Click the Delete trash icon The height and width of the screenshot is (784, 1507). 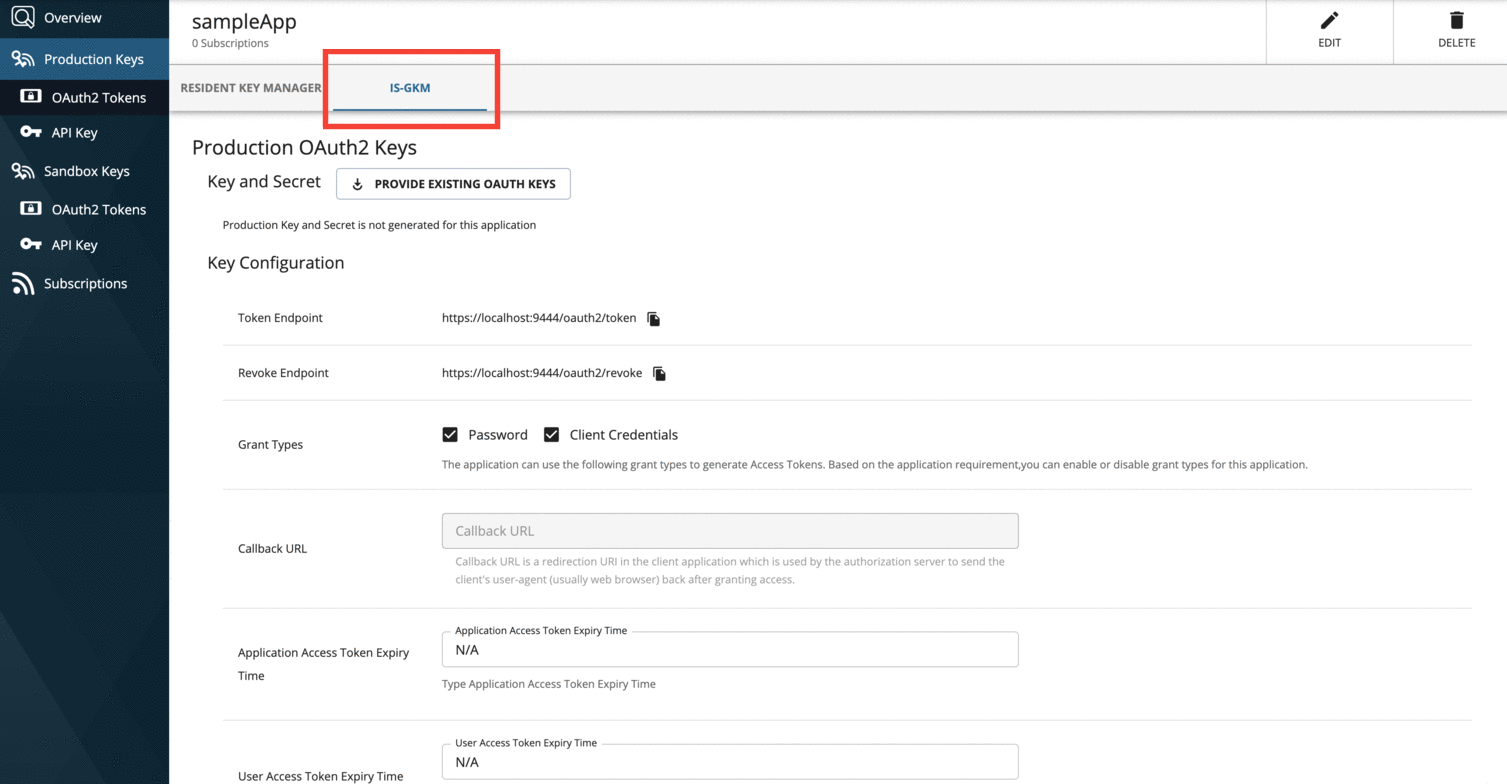1456,21
